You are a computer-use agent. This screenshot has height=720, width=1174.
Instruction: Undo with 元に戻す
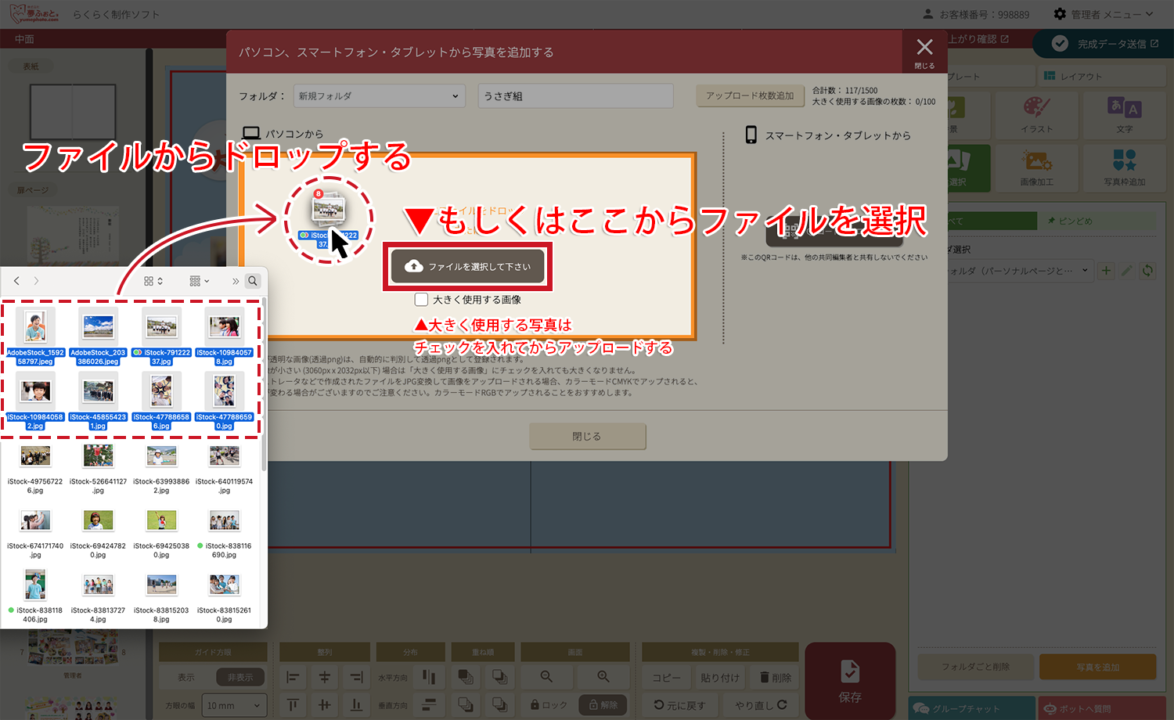[x=679, y=704]
